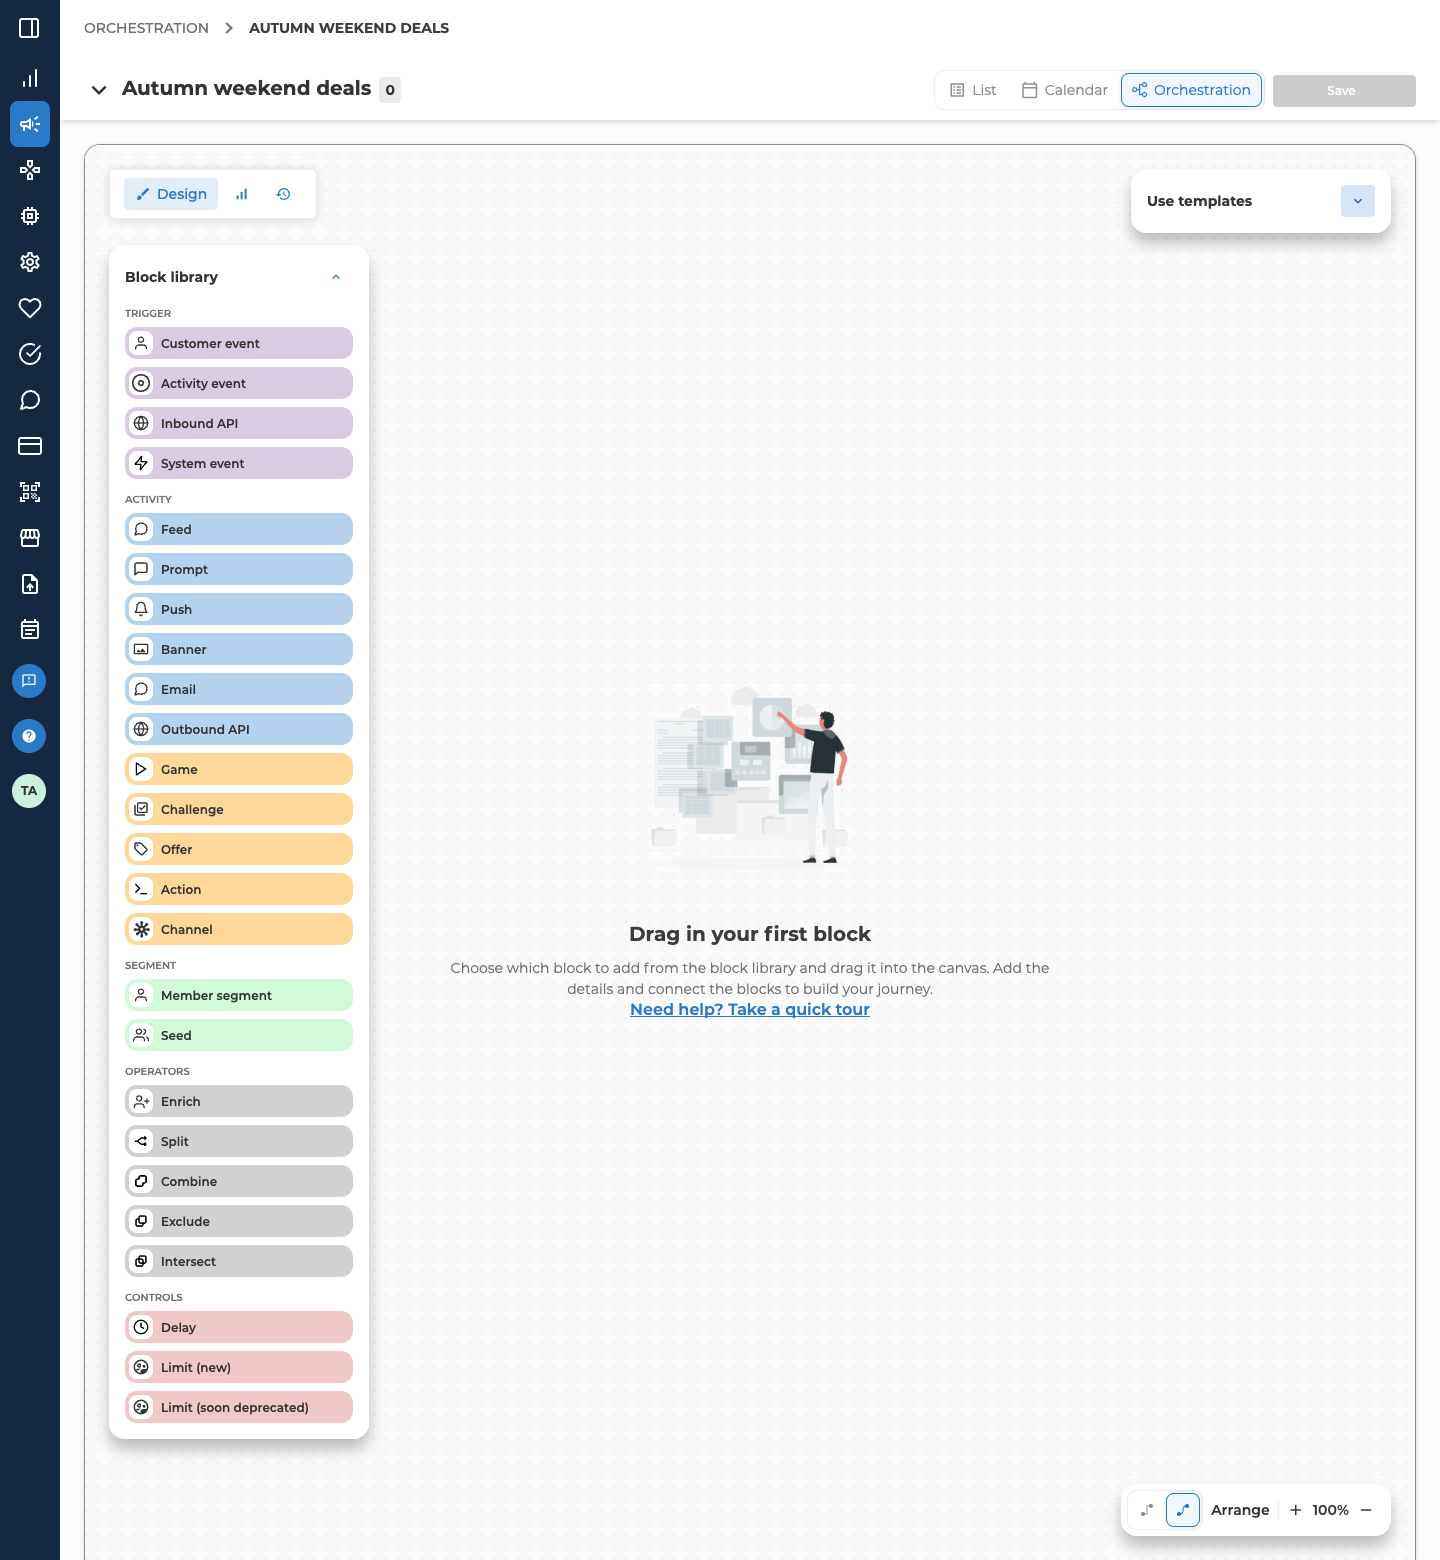1440x1560 pixels.
Task: Select the System event trigger block
Action: (x=239, y=463)
